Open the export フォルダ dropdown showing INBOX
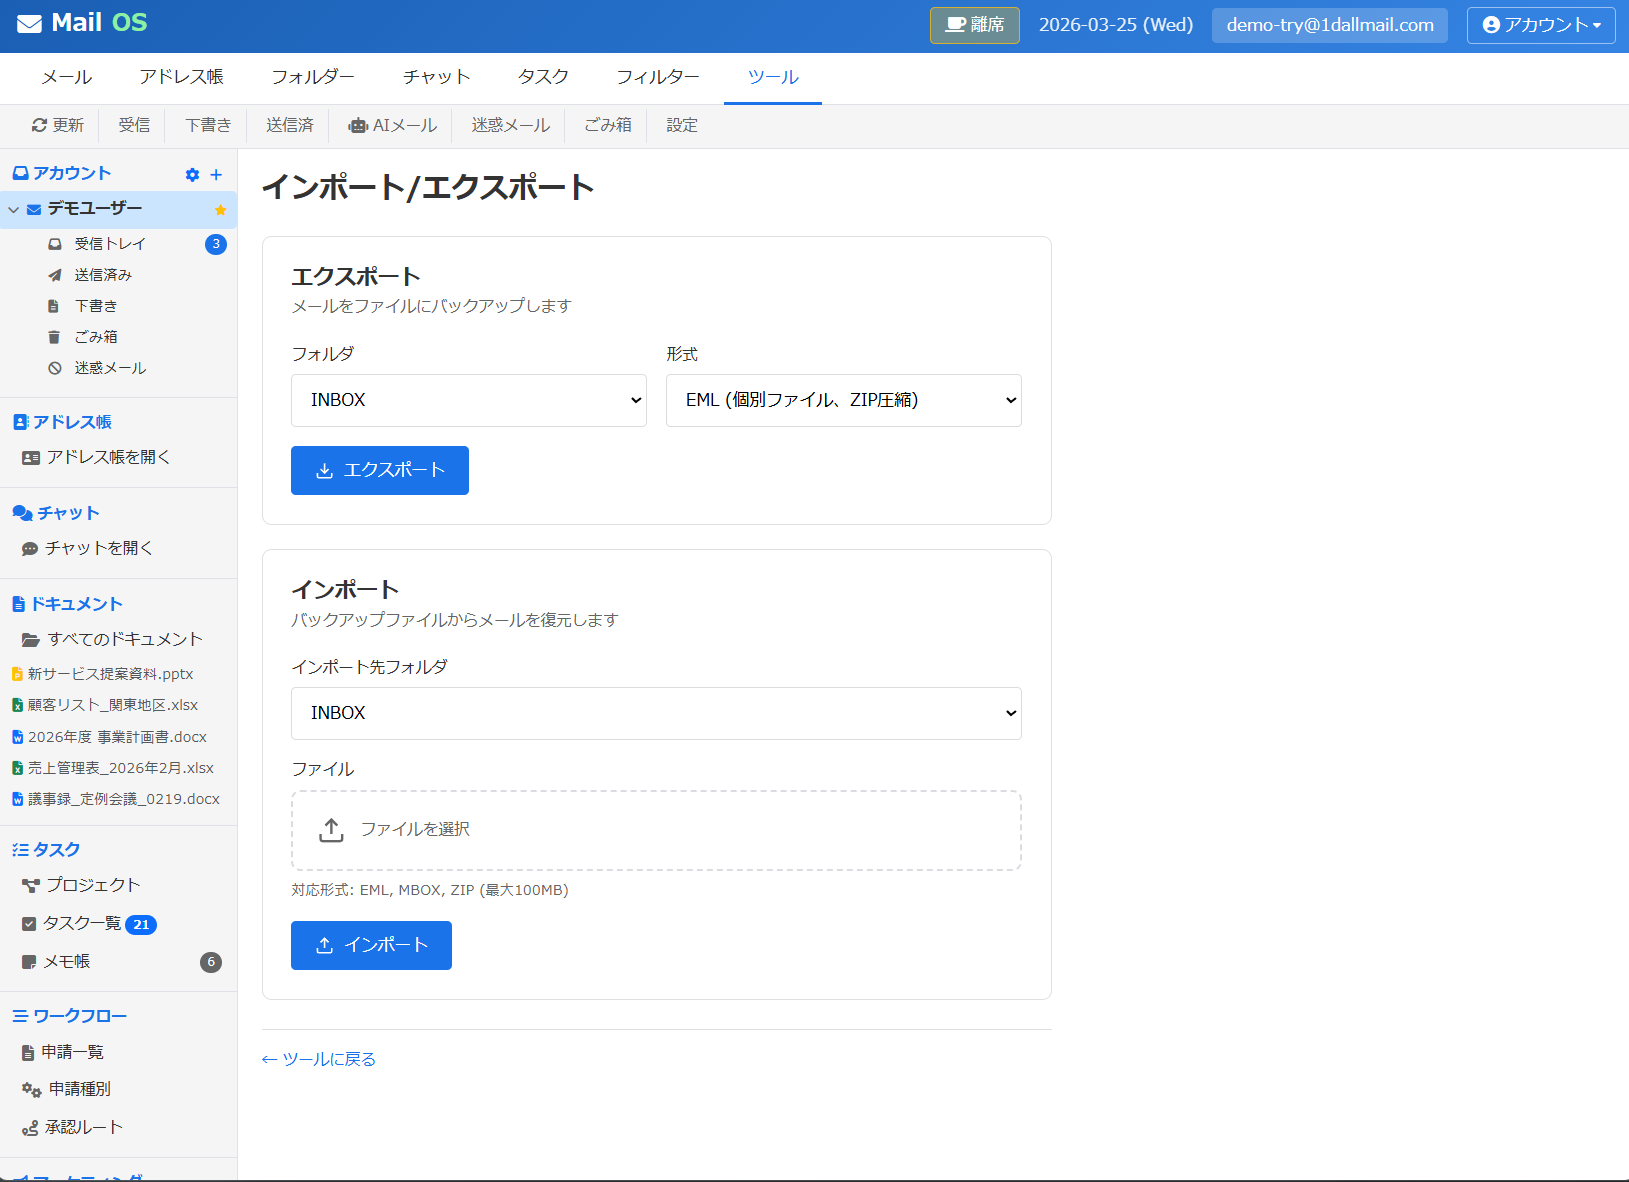 click(468, 400)
